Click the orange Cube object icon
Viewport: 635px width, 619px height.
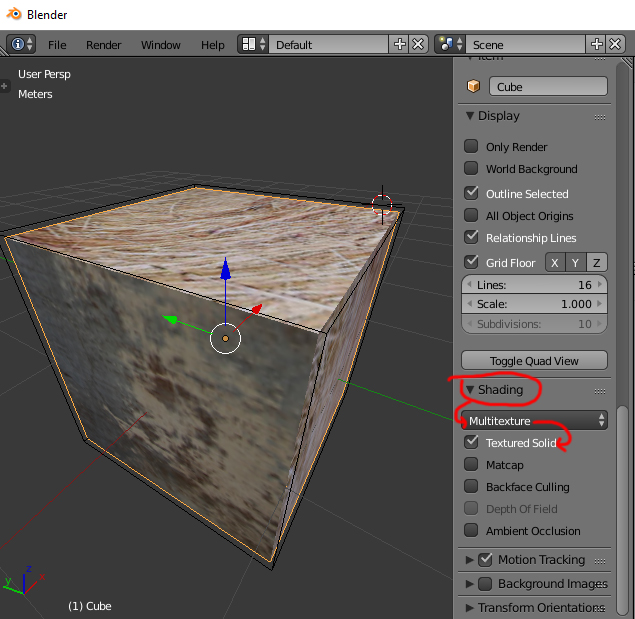pos(473,86)
